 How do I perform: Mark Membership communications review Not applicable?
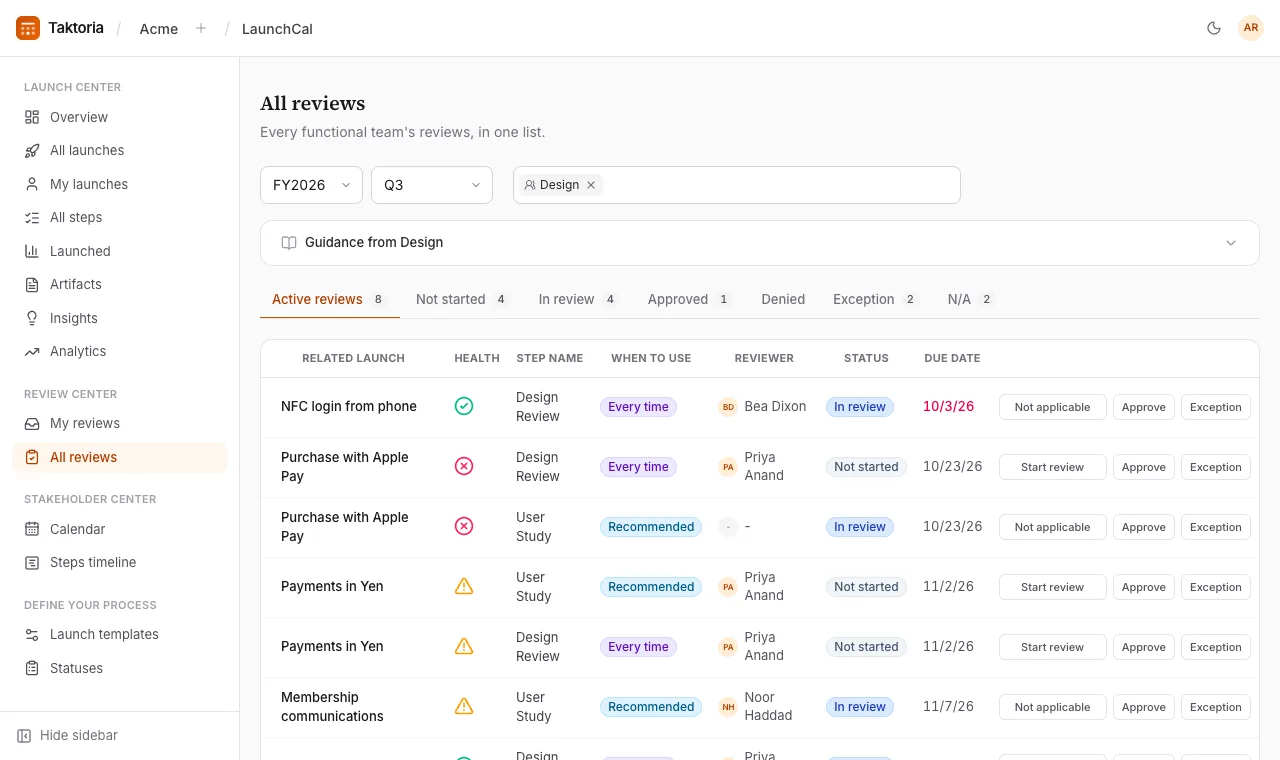coord(1053,707)
